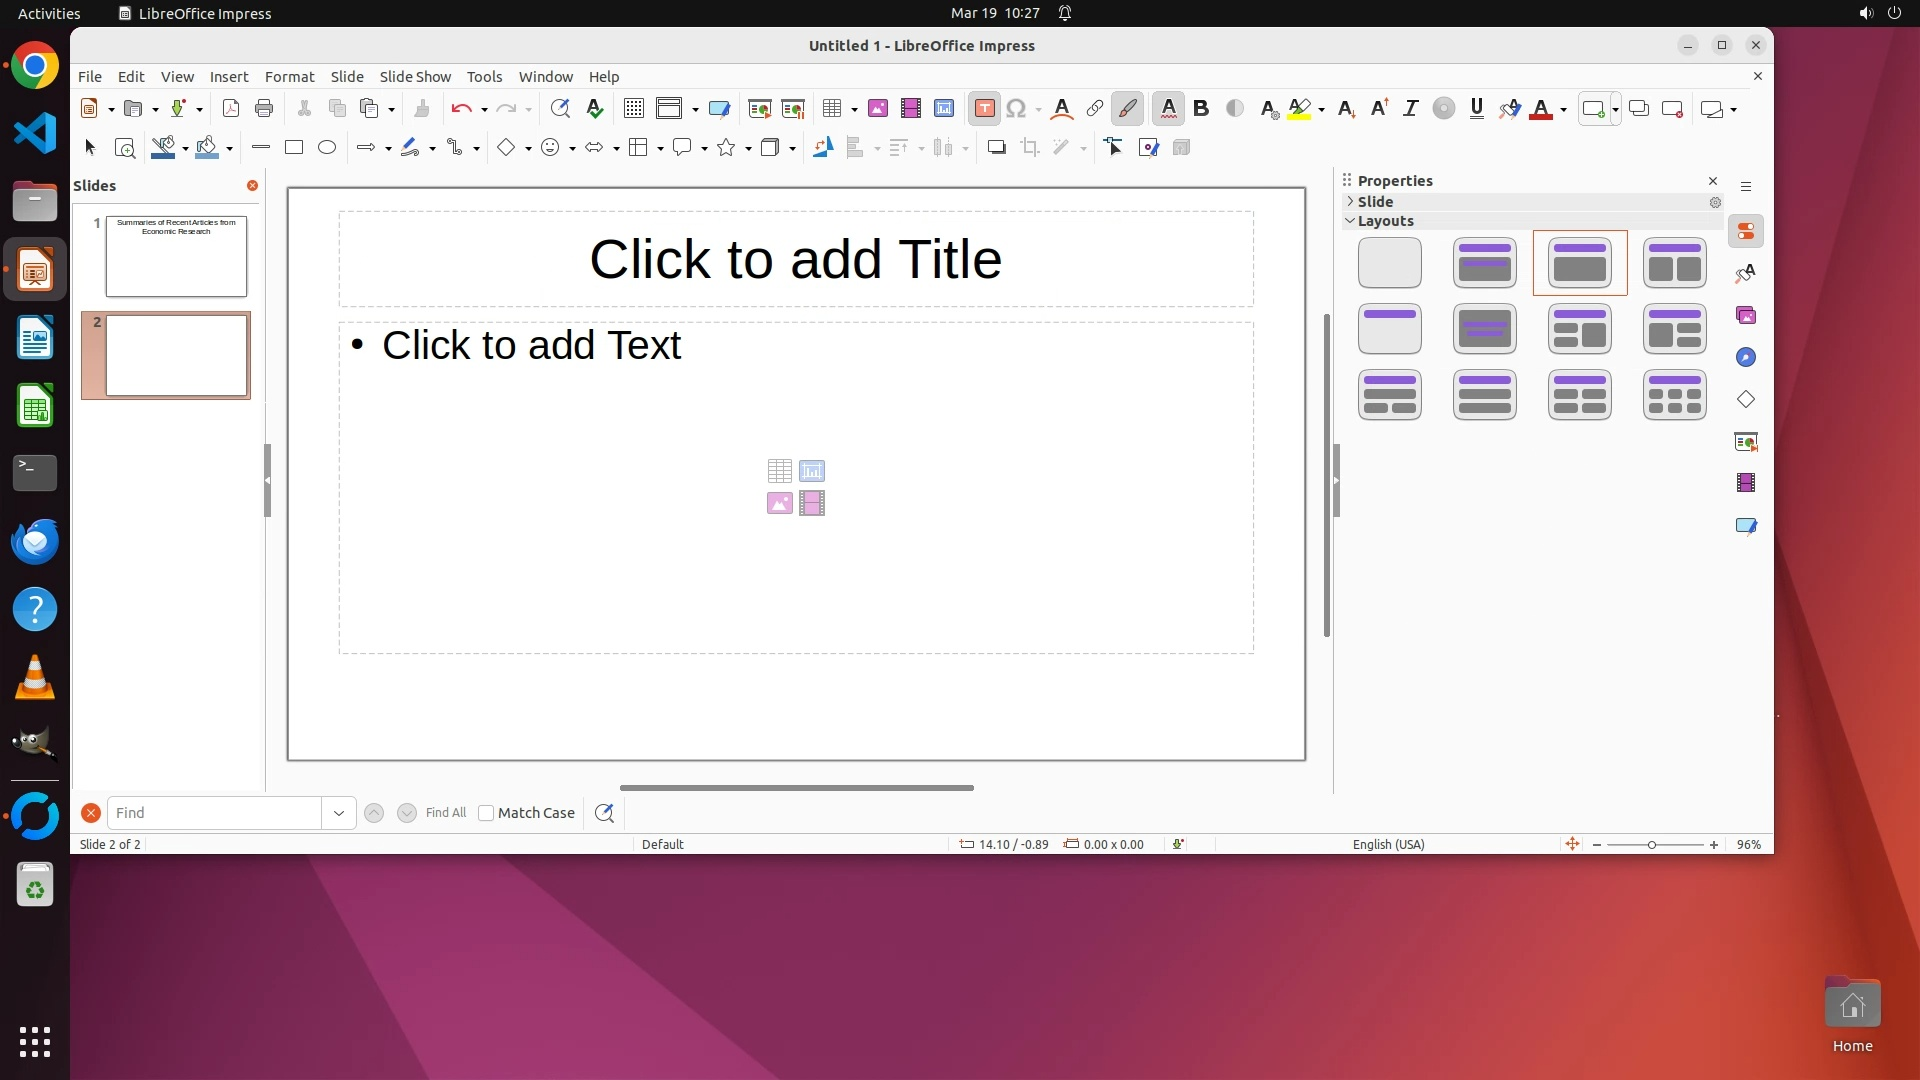
Task: Open the Navigator sidebar icon
Action: [x=1746, y=358]
